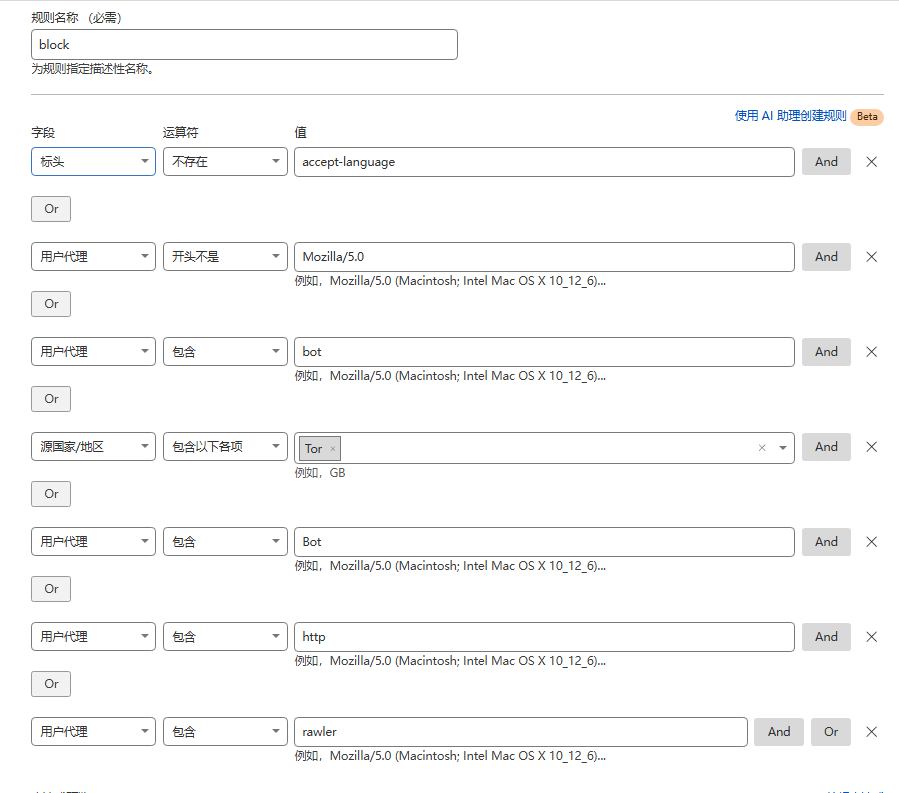Open the 源国家/地区 field dropdown
899x793 pixels.
pos(93,447)
